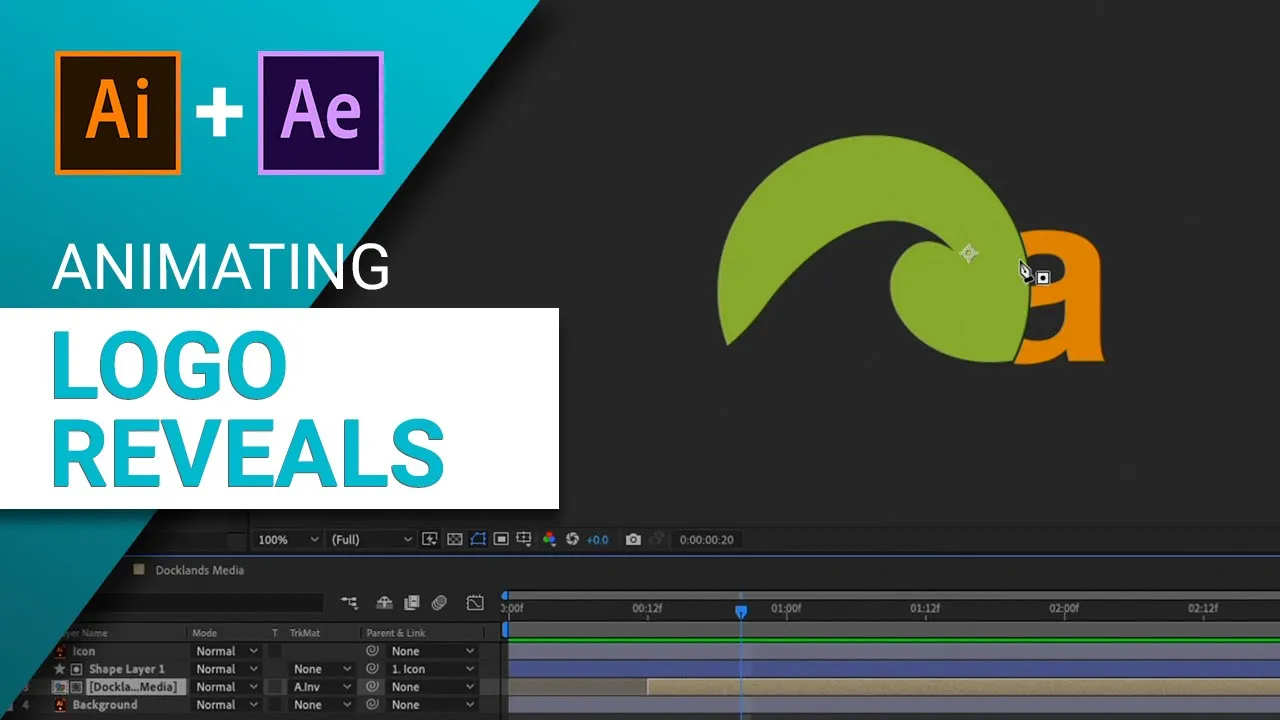Viewport: 1280px width, 720px height.
Task: Click the Show Snapshot icon
Action: click(x=657, y=539)
